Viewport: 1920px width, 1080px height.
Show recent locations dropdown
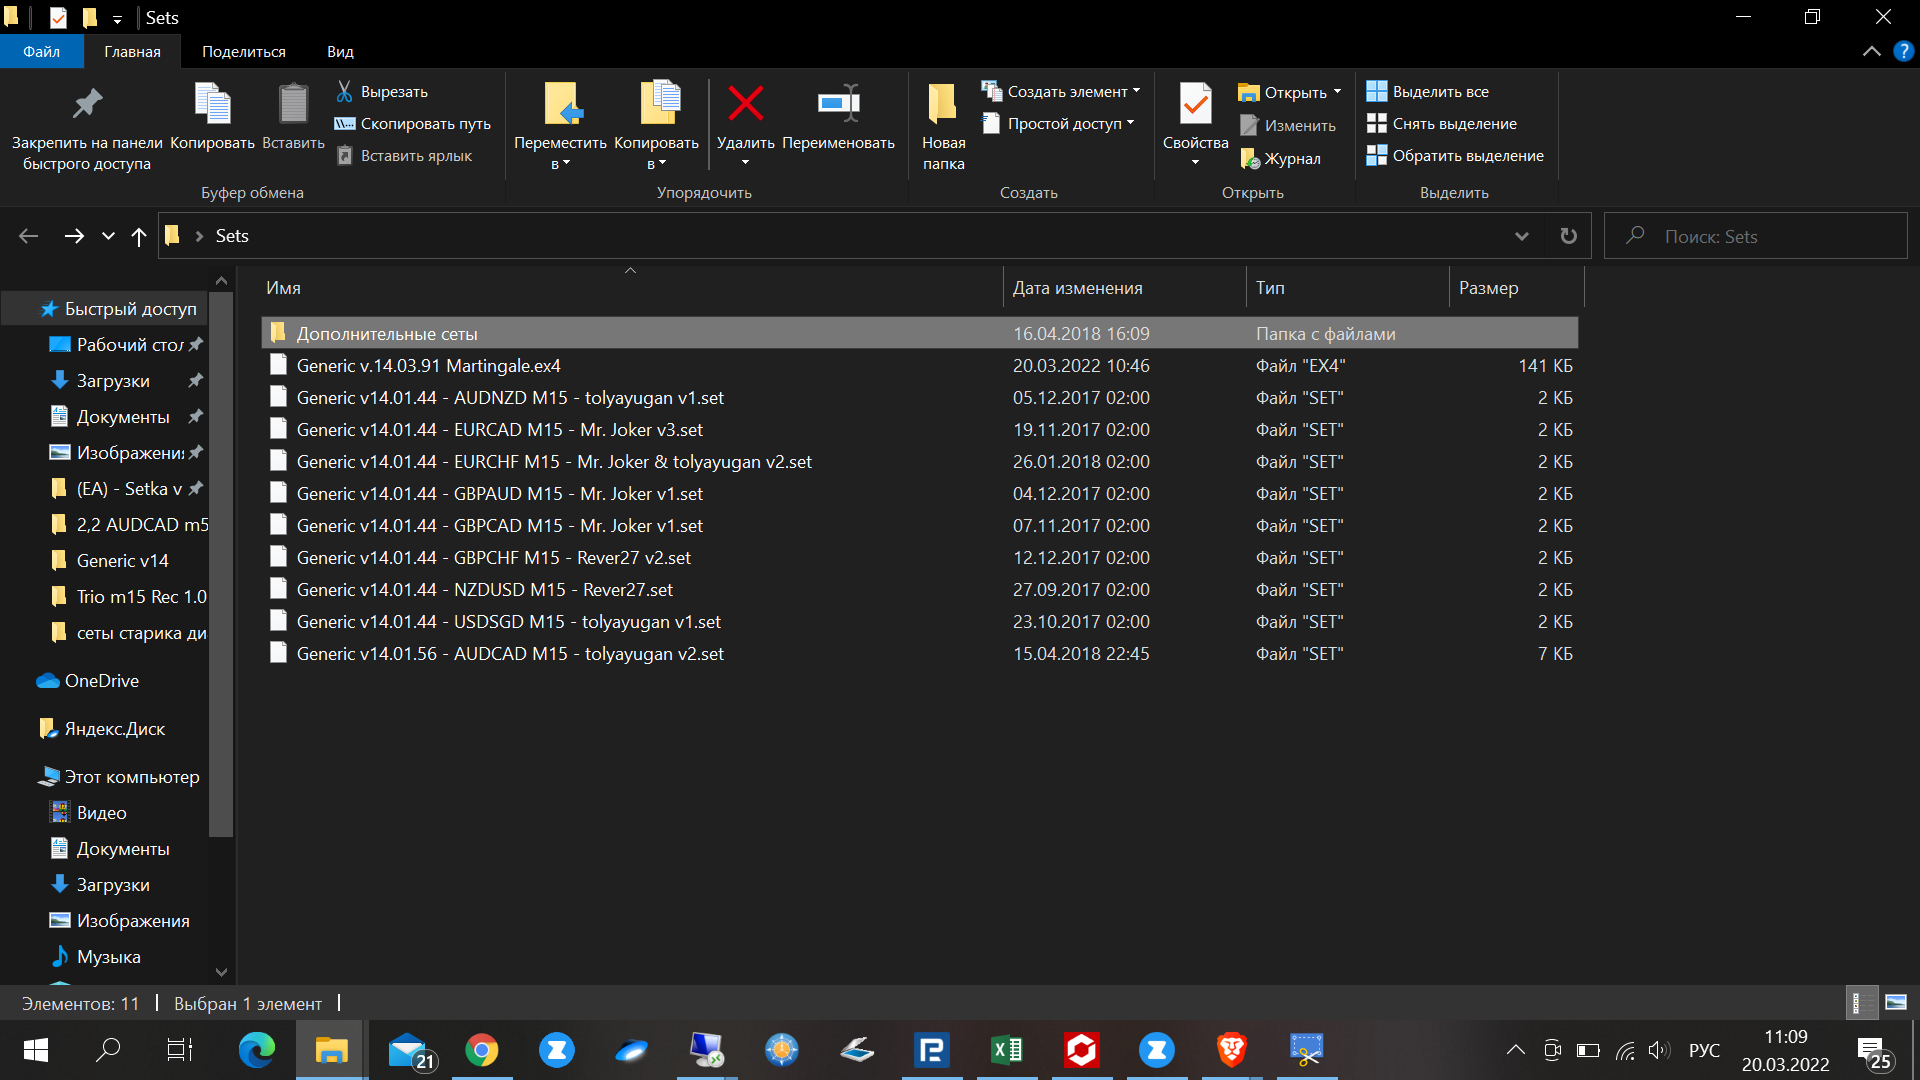tap(108, 236)
